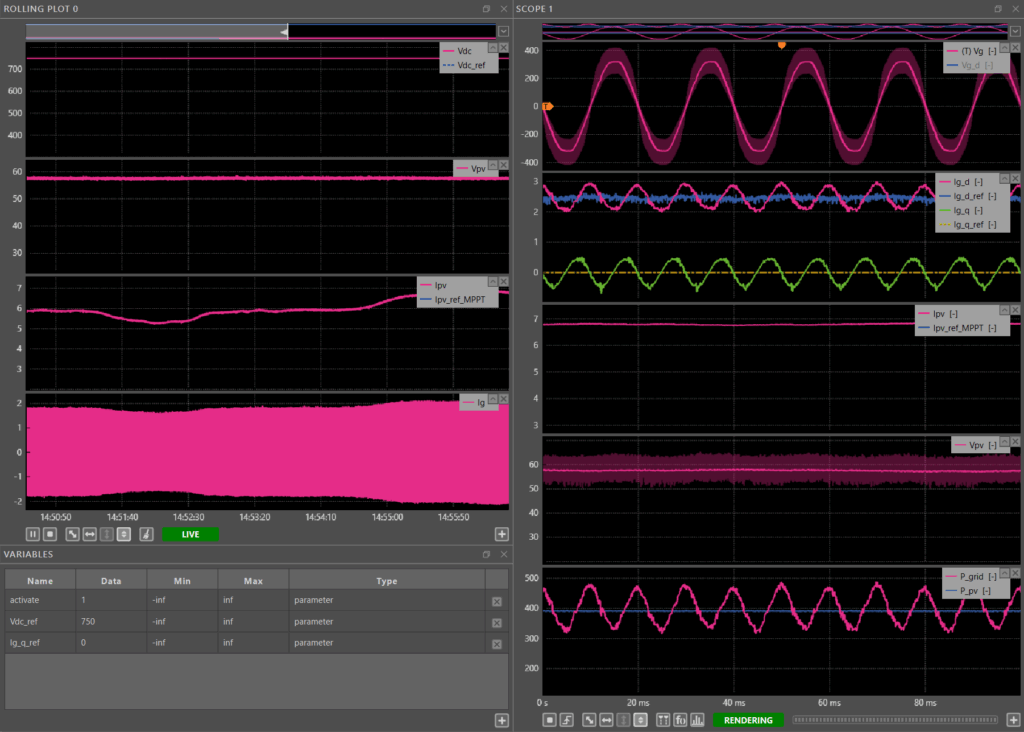Click the green LIVE status button
Viewport: 1024px width, 732px height.
(x=190, y=535)
